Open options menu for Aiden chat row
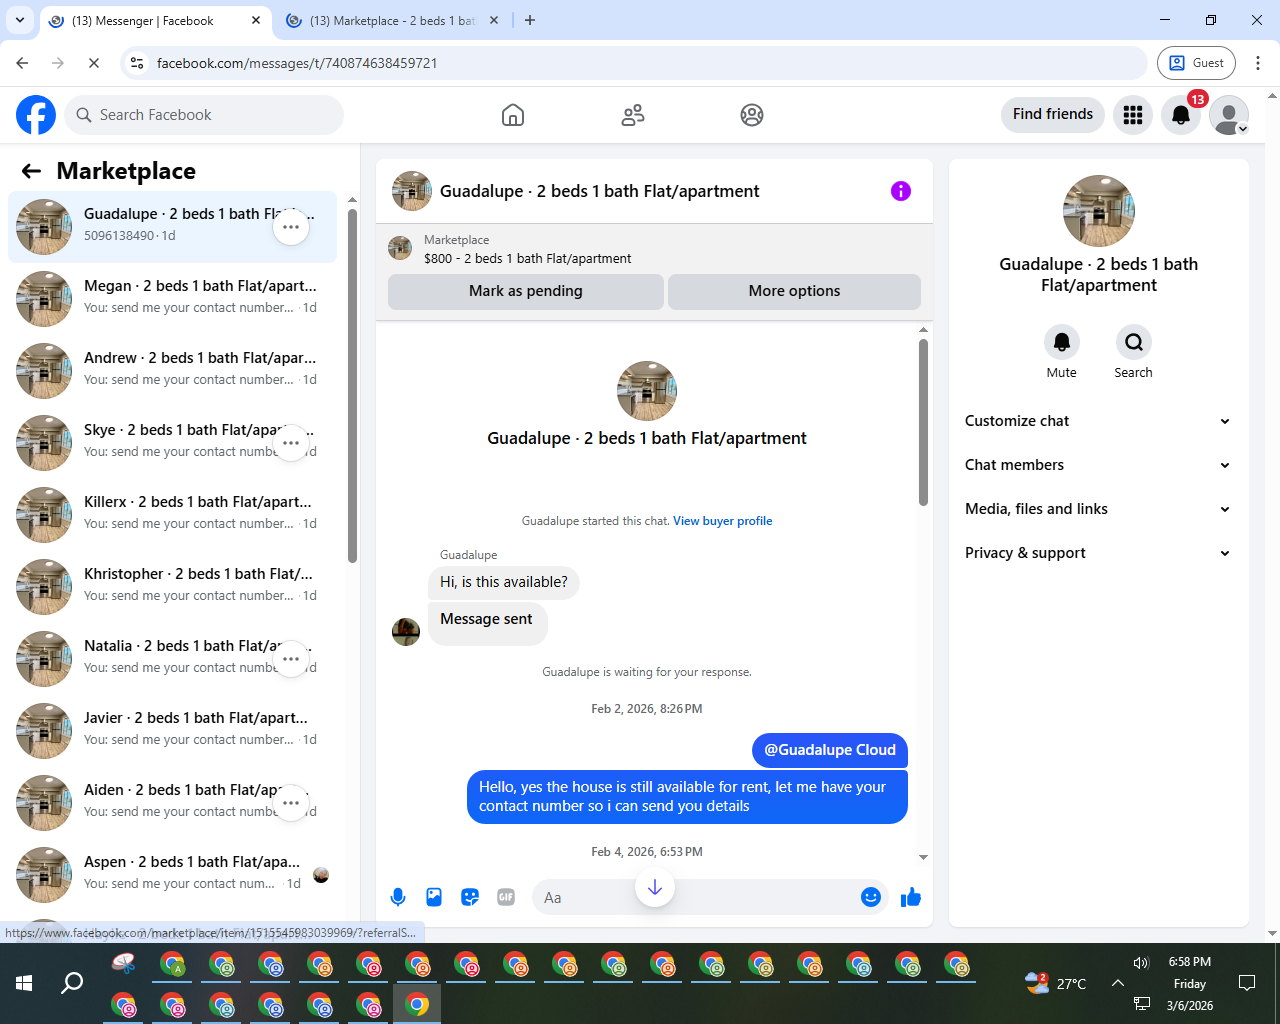 291,803
